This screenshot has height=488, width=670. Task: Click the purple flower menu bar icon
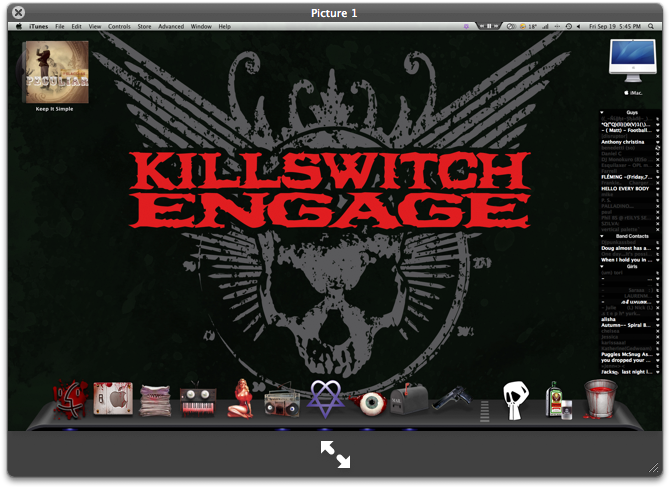(x=466, y=26)
